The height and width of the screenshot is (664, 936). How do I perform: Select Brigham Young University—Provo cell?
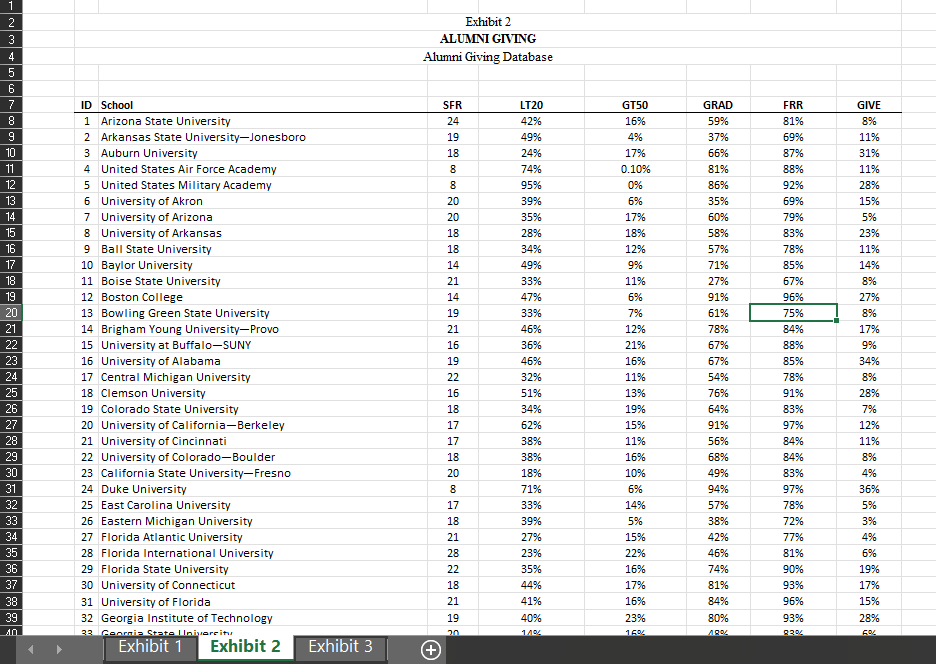[x=263, y=329]
